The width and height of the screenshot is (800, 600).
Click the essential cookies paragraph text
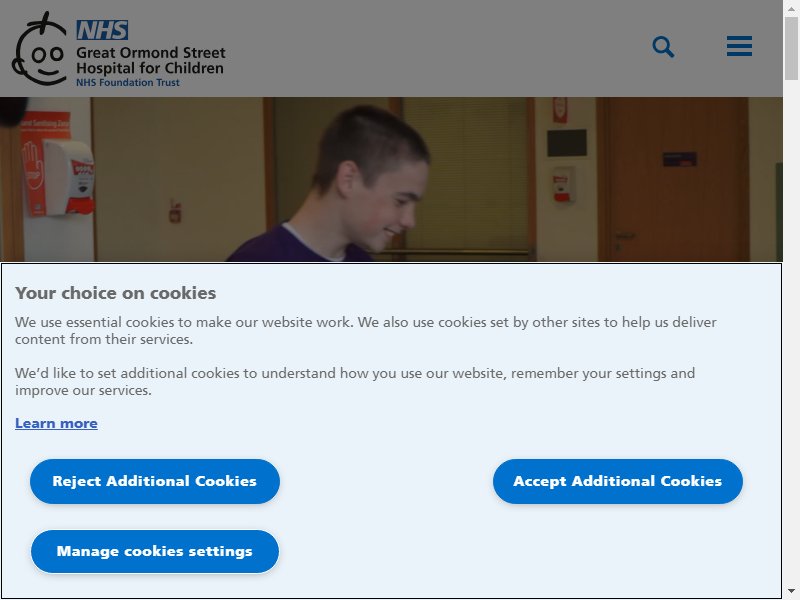click(365, 331)
